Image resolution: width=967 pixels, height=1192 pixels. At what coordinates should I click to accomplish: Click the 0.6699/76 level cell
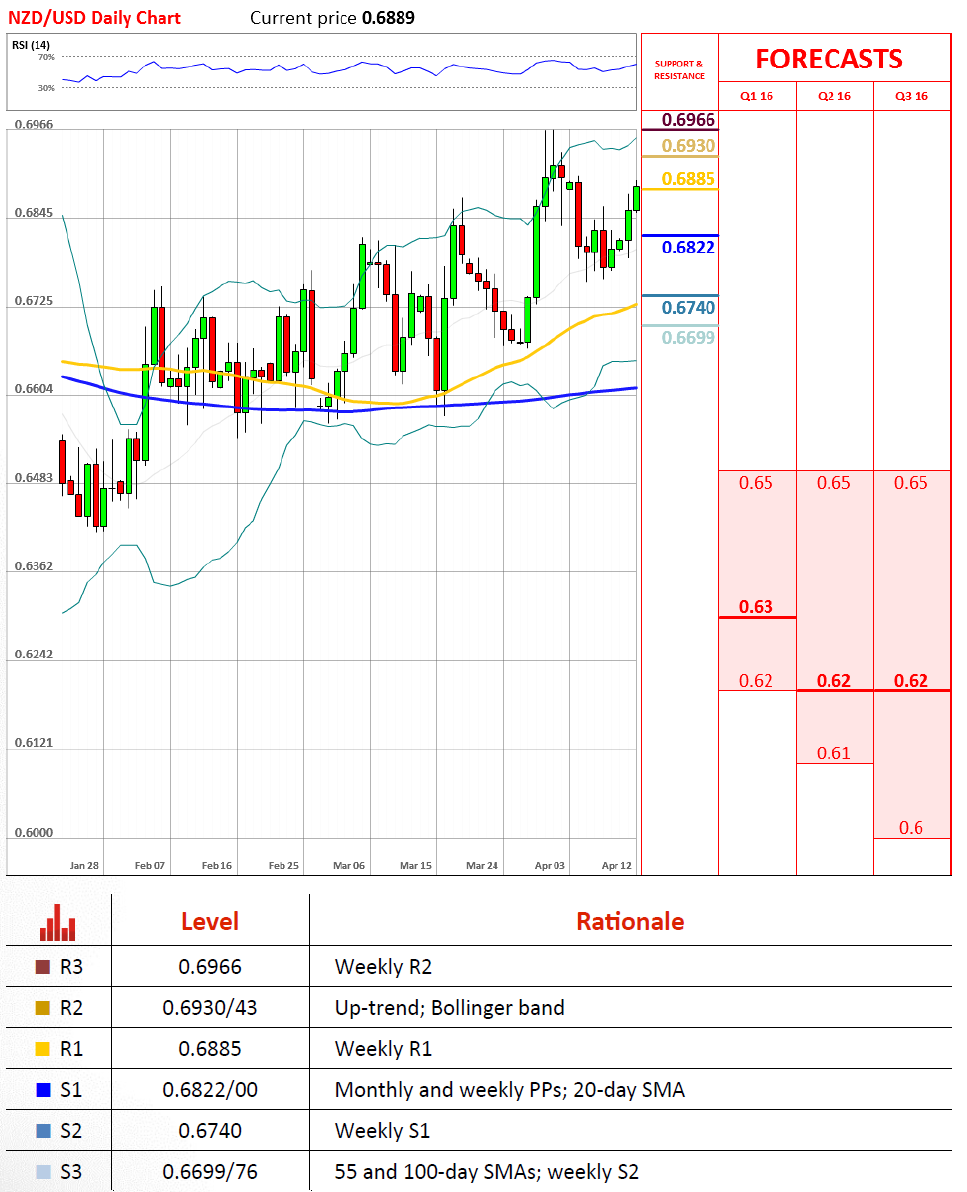point(210,1172)
